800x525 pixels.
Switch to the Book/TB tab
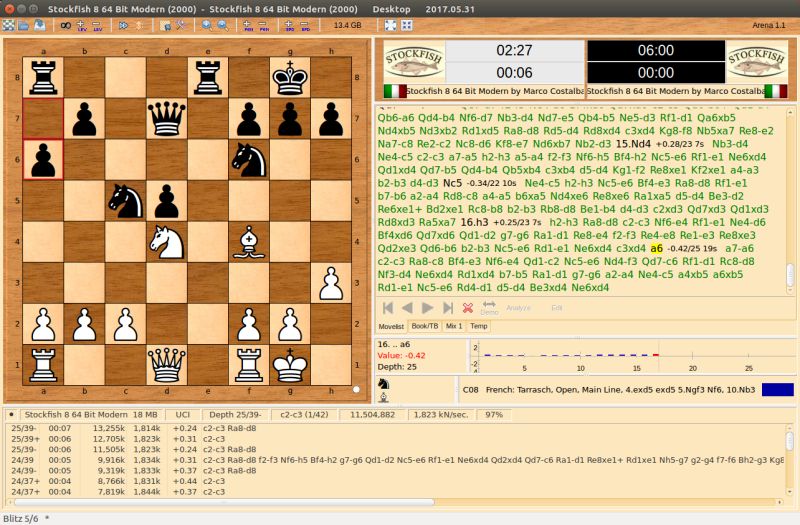pyautogui.click(x=424, y=326)
